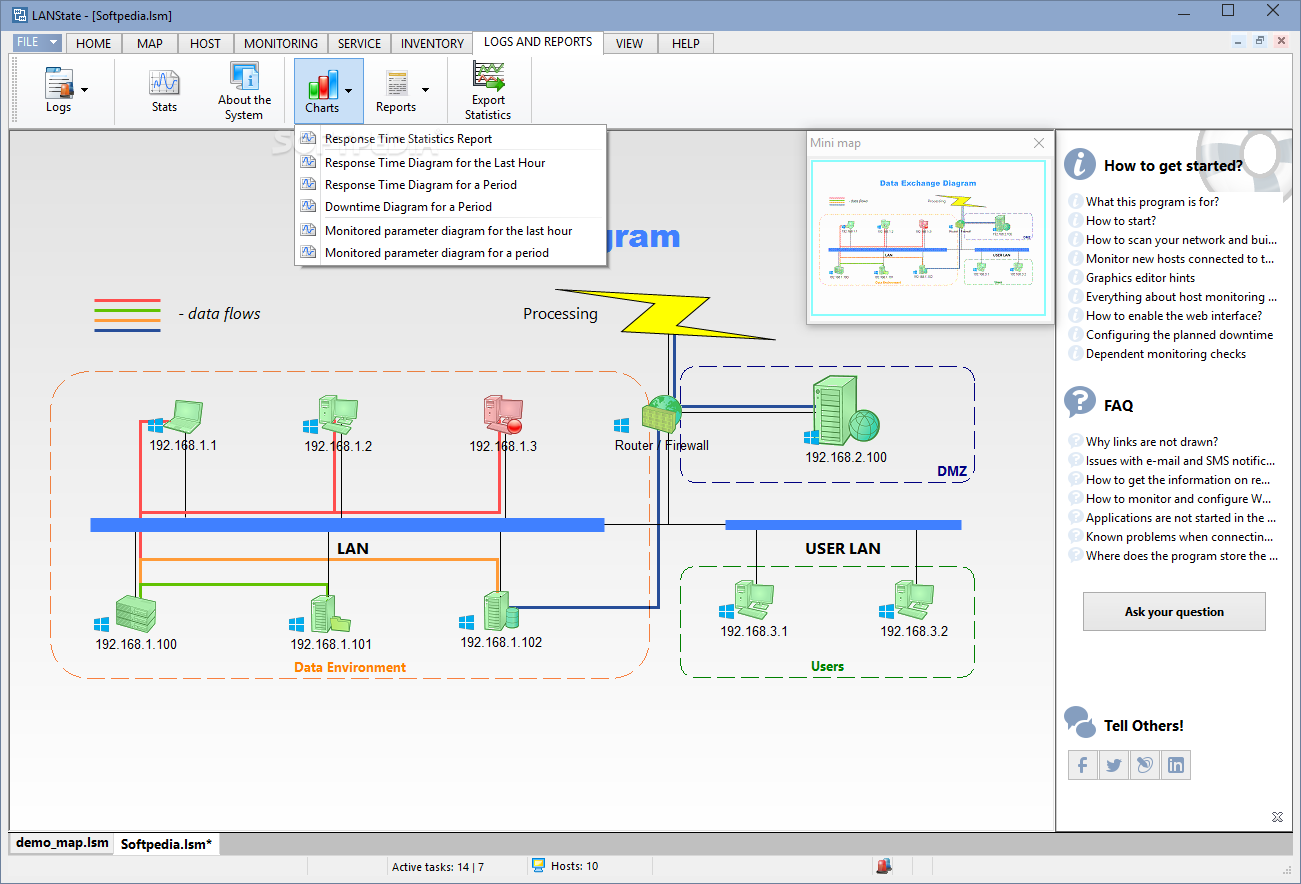
Task: Switch to the MONITORING ribbon tab
Action: 281,43
